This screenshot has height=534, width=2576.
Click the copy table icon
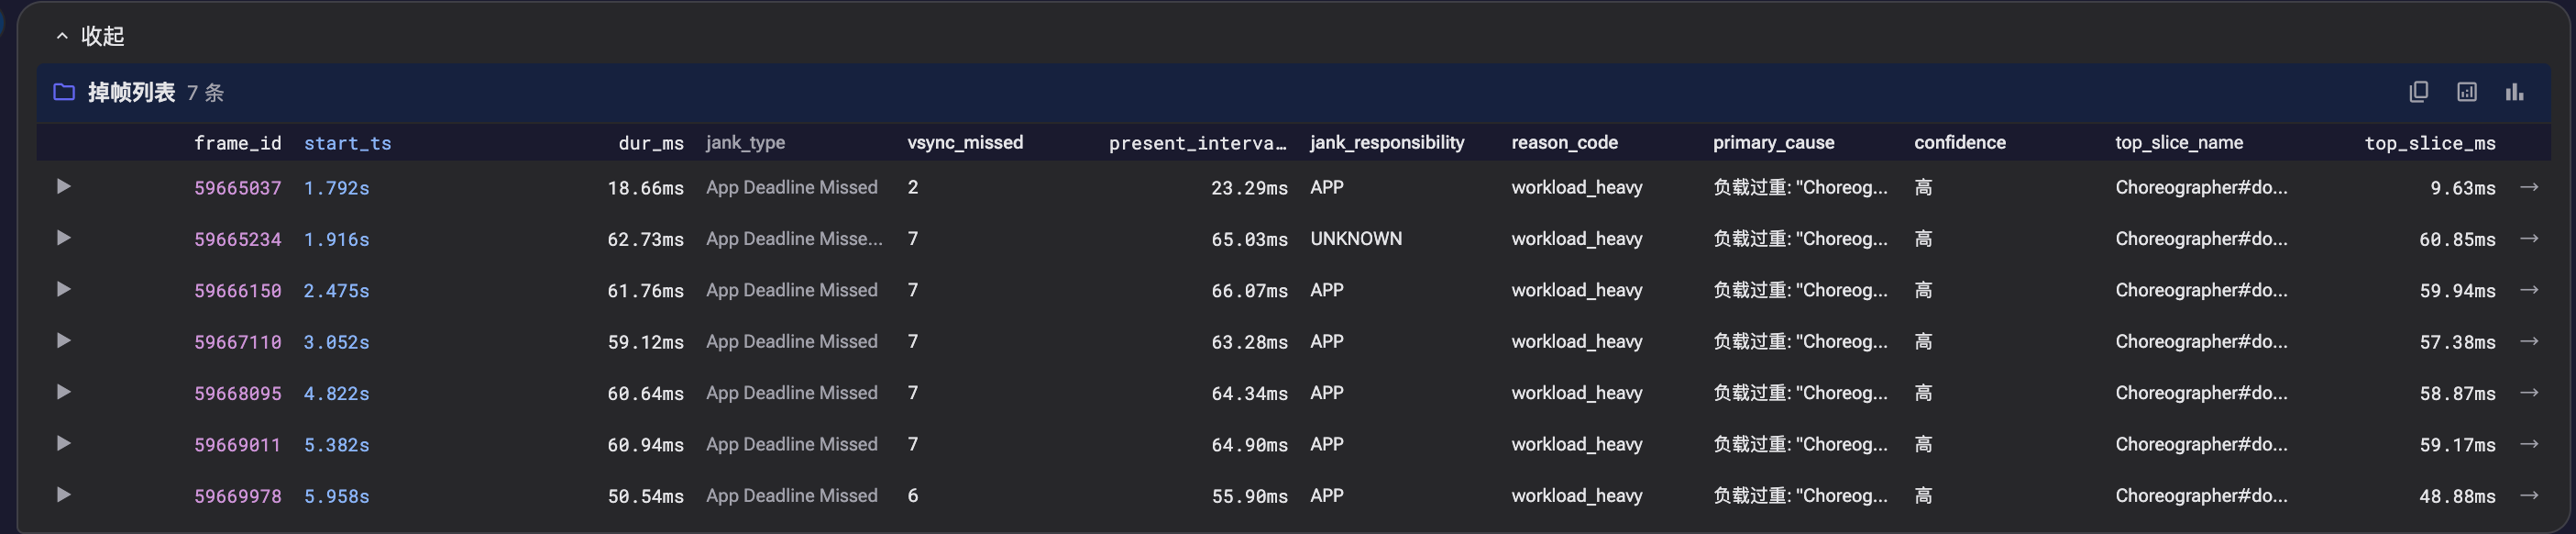pyautogui.click(x=2418, y=92)
